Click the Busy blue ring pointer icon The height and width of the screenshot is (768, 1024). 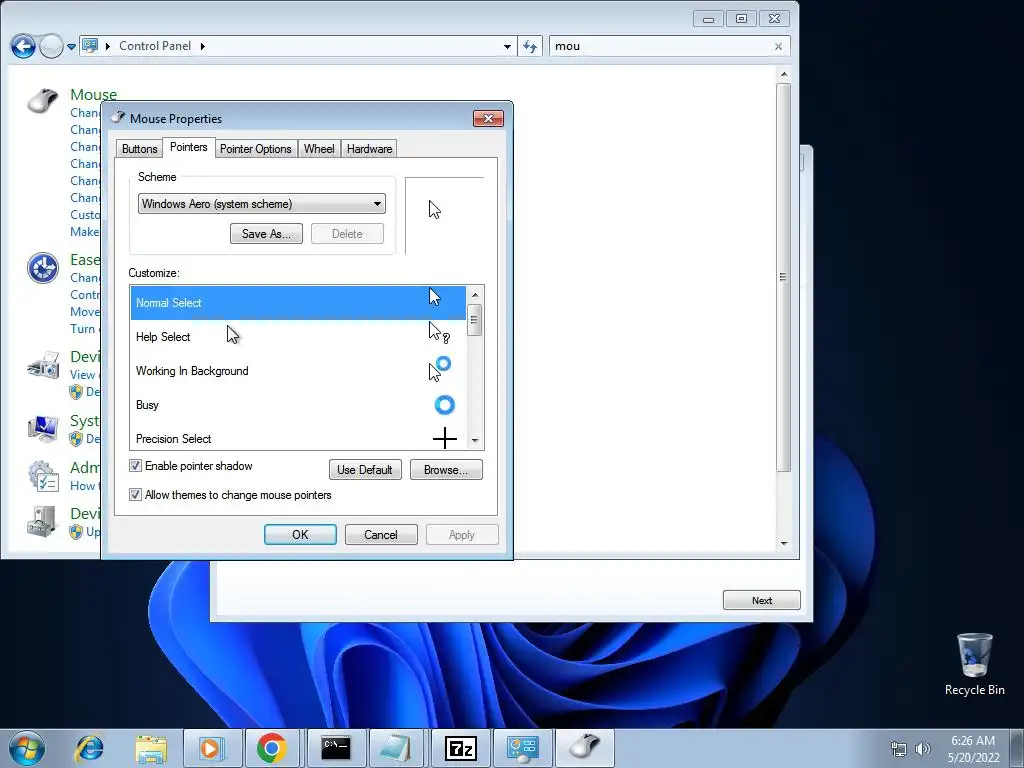444,405
